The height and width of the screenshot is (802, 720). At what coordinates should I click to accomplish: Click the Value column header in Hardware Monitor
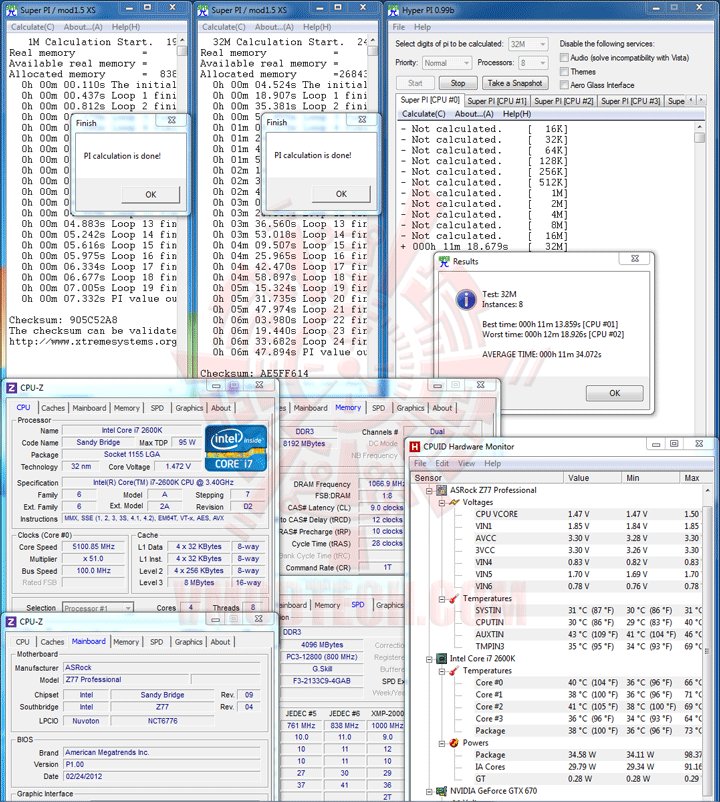593,478
